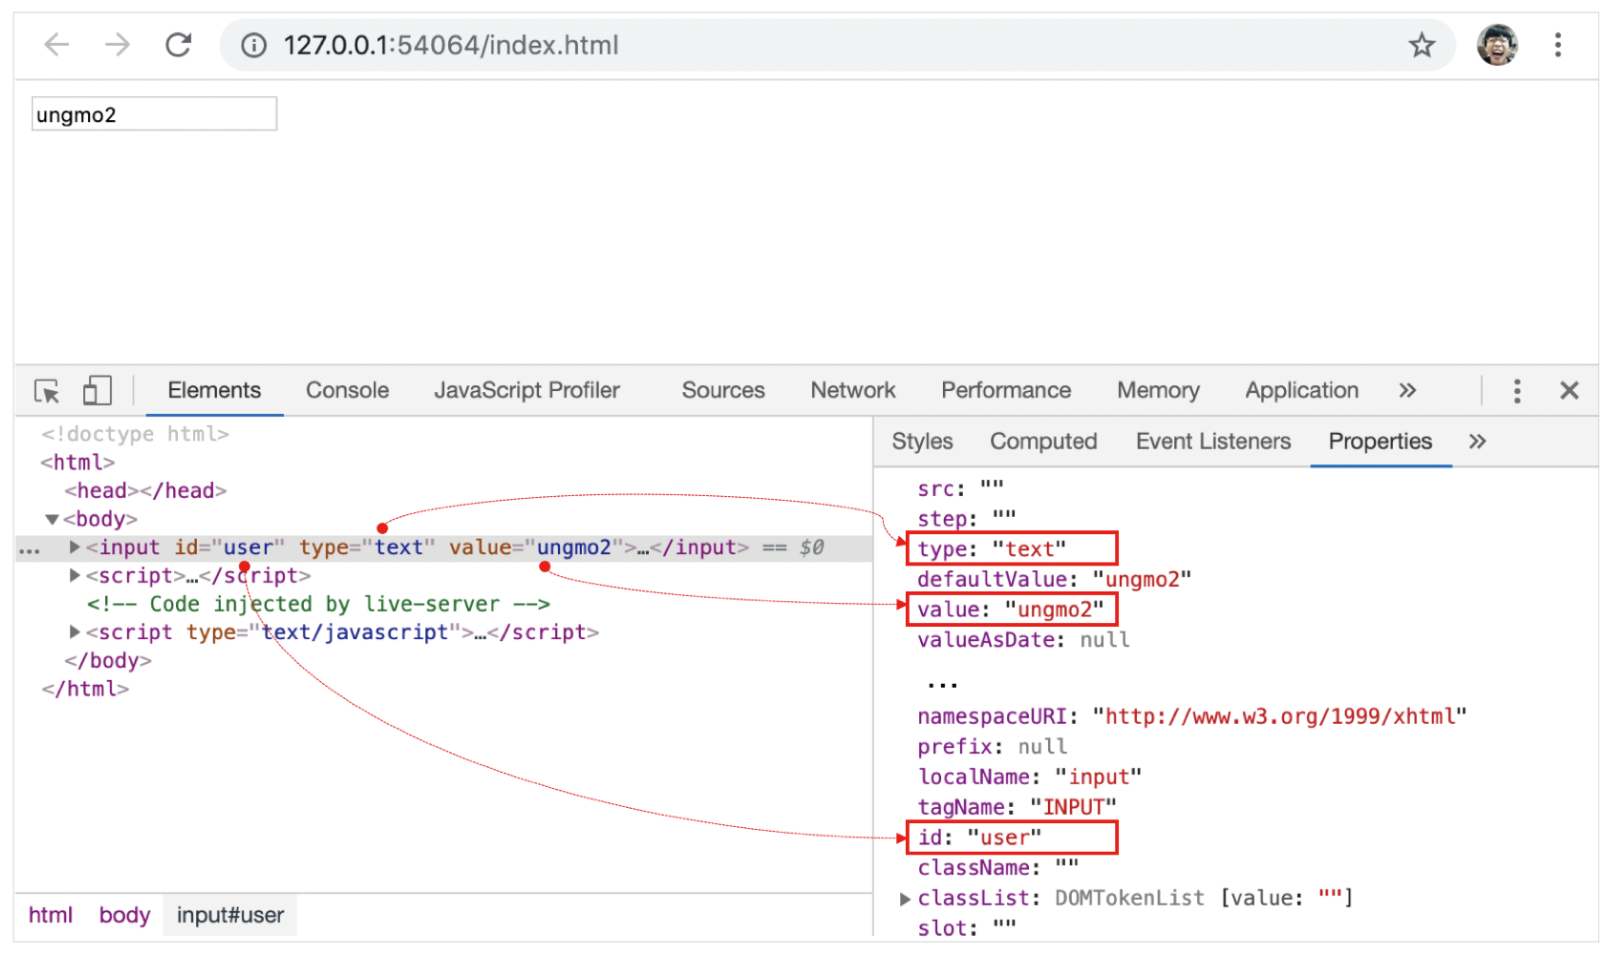Select the live-server comment line
The width and height of the screenshot is (1621, 956).
(x=318, y=605)
